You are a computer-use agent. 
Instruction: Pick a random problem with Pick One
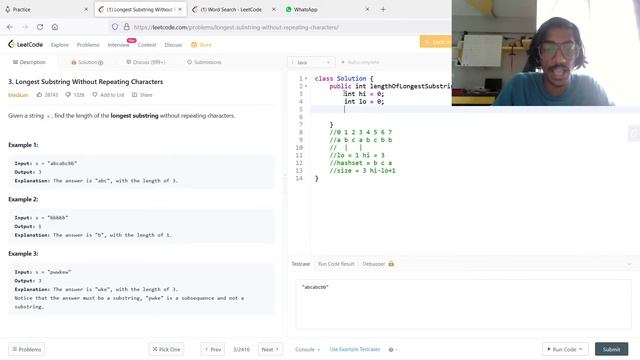click(x=166, y=349)
